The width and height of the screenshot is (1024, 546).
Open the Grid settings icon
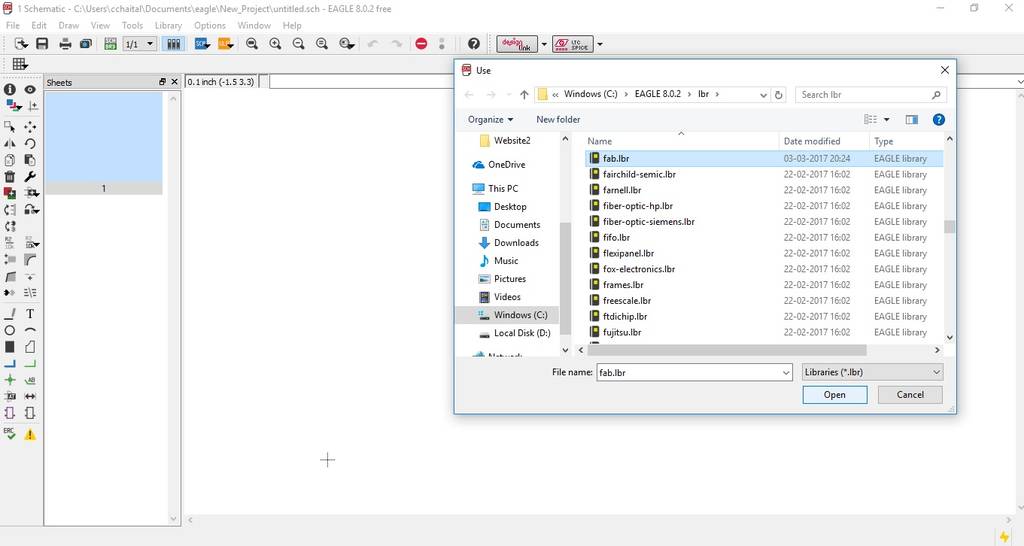coord(20,64)
